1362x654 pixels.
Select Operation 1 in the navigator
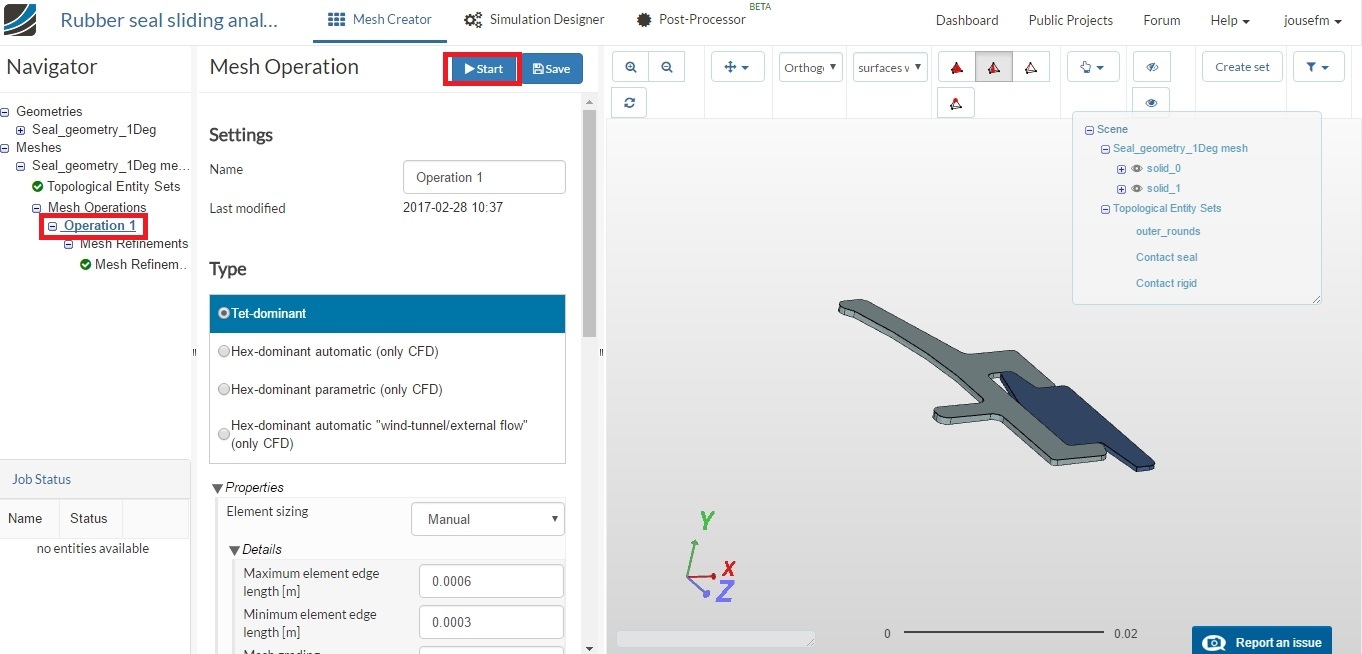(99, 226)
